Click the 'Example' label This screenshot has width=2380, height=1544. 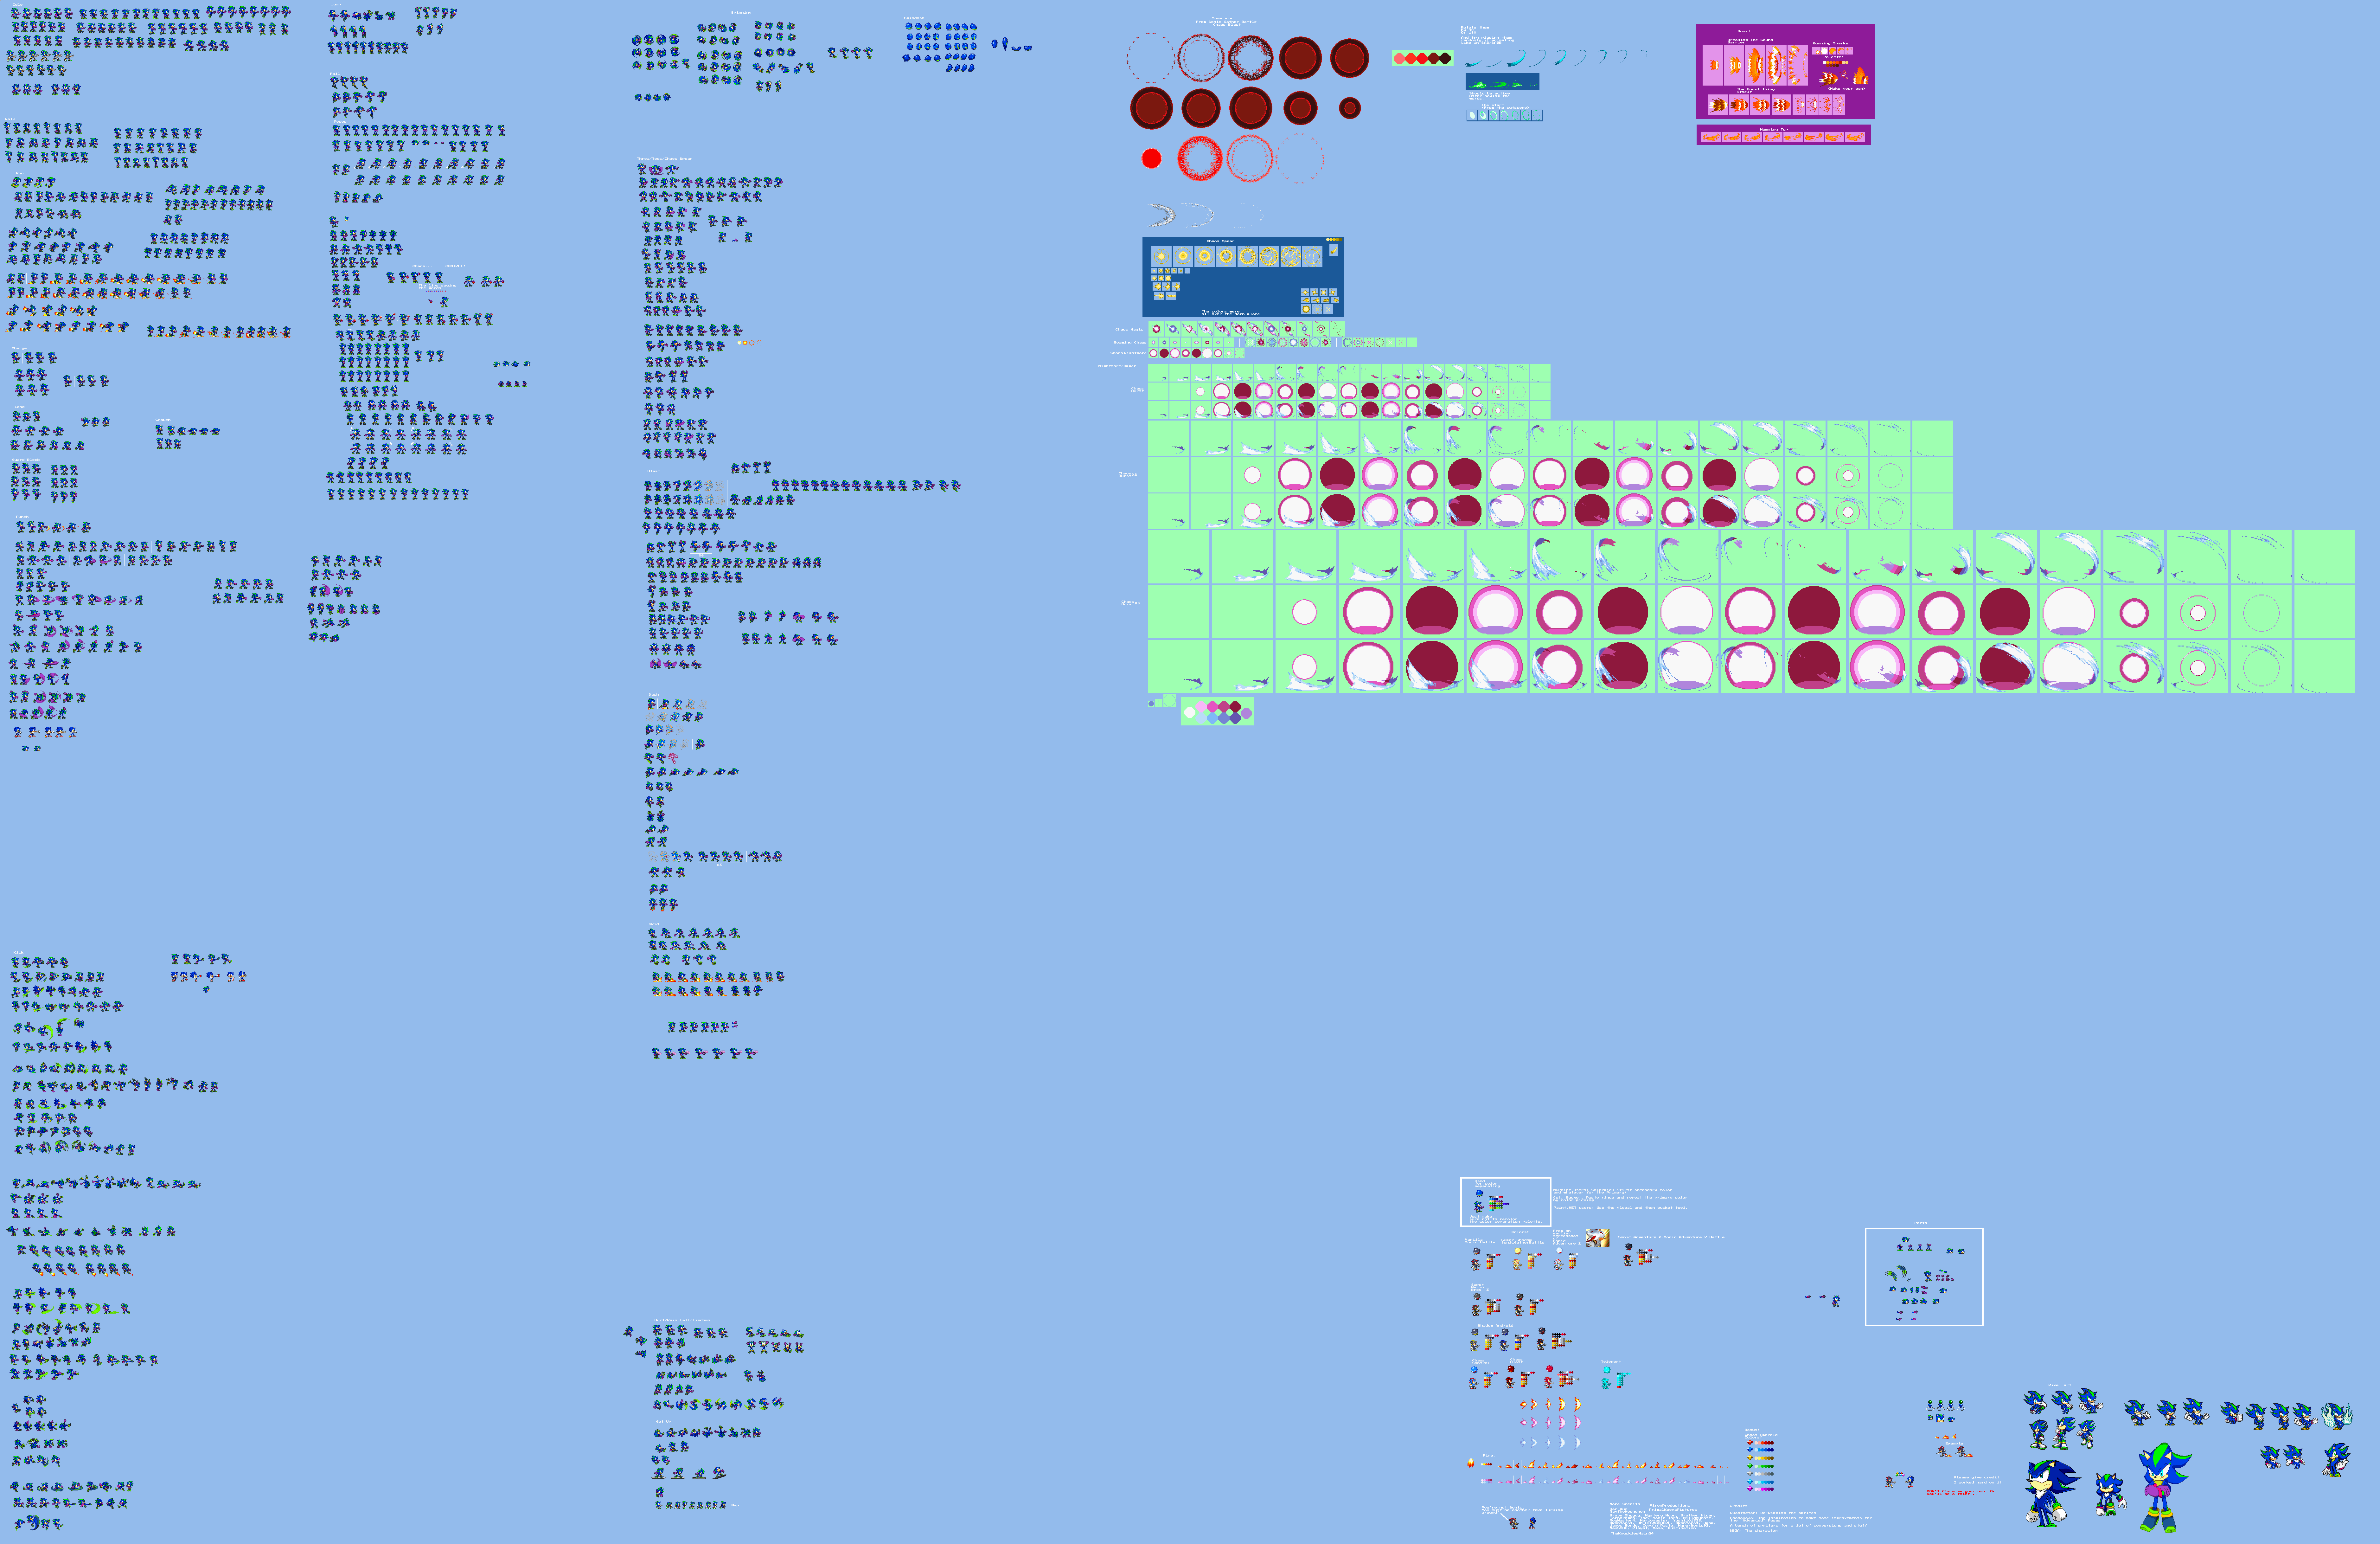click(x=1954, y=1444)
